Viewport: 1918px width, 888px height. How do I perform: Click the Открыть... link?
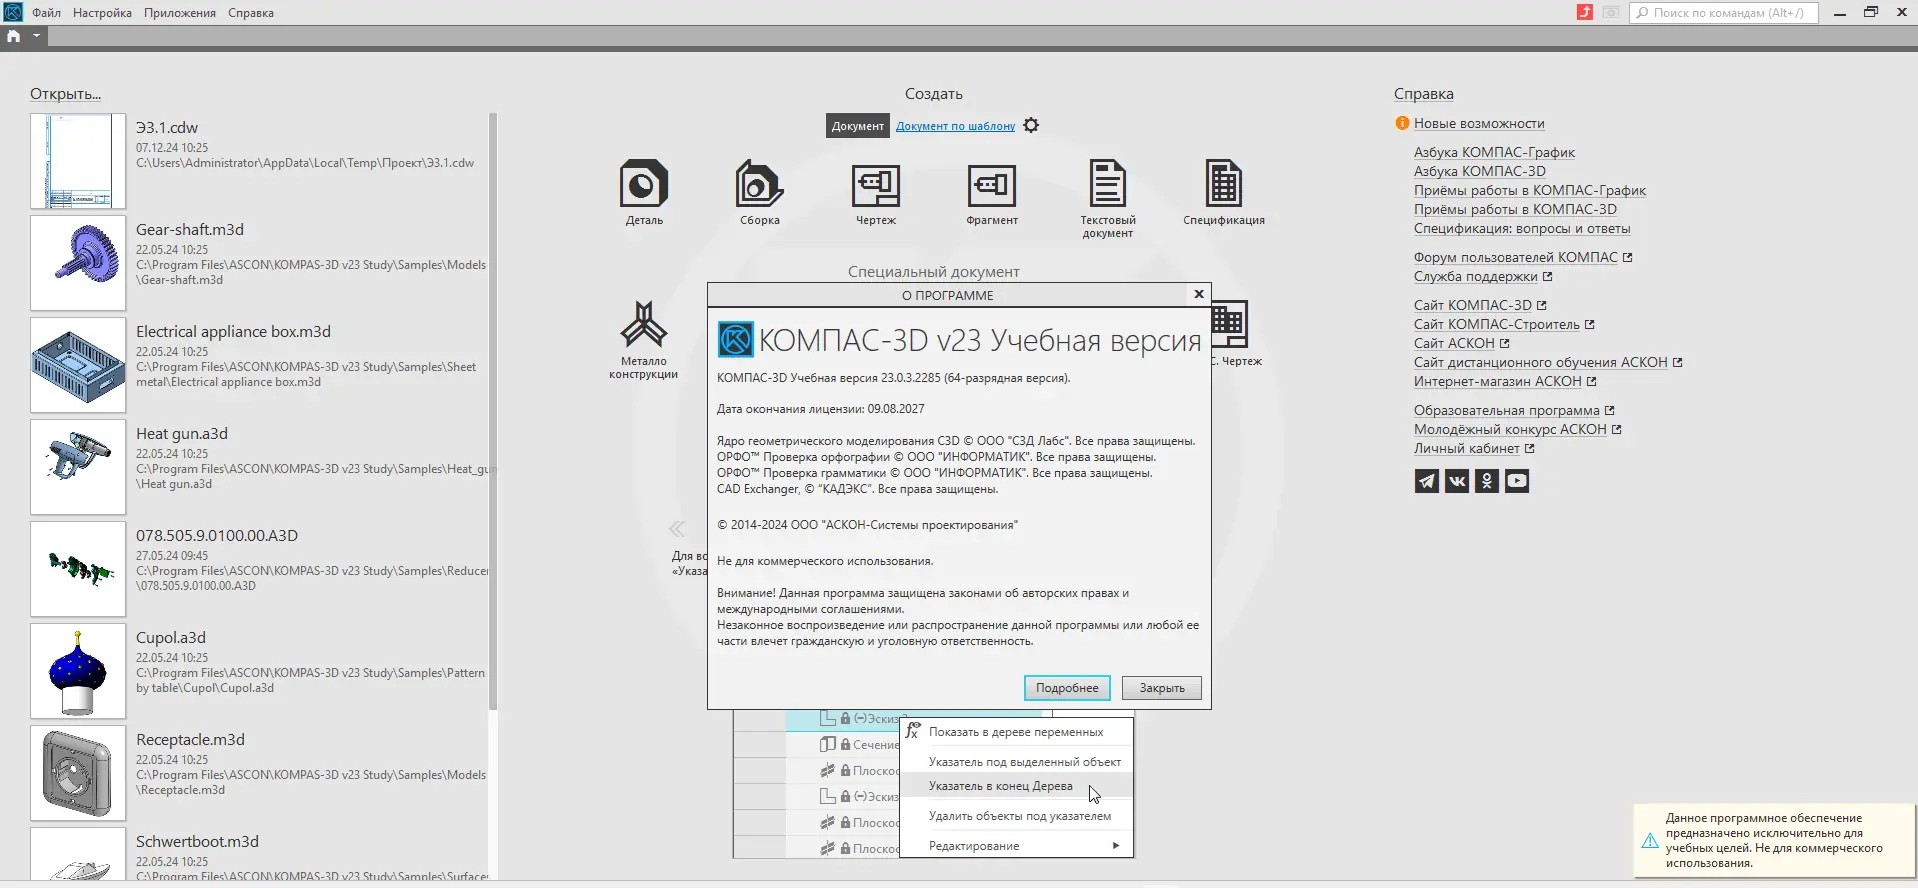[65, 94]
